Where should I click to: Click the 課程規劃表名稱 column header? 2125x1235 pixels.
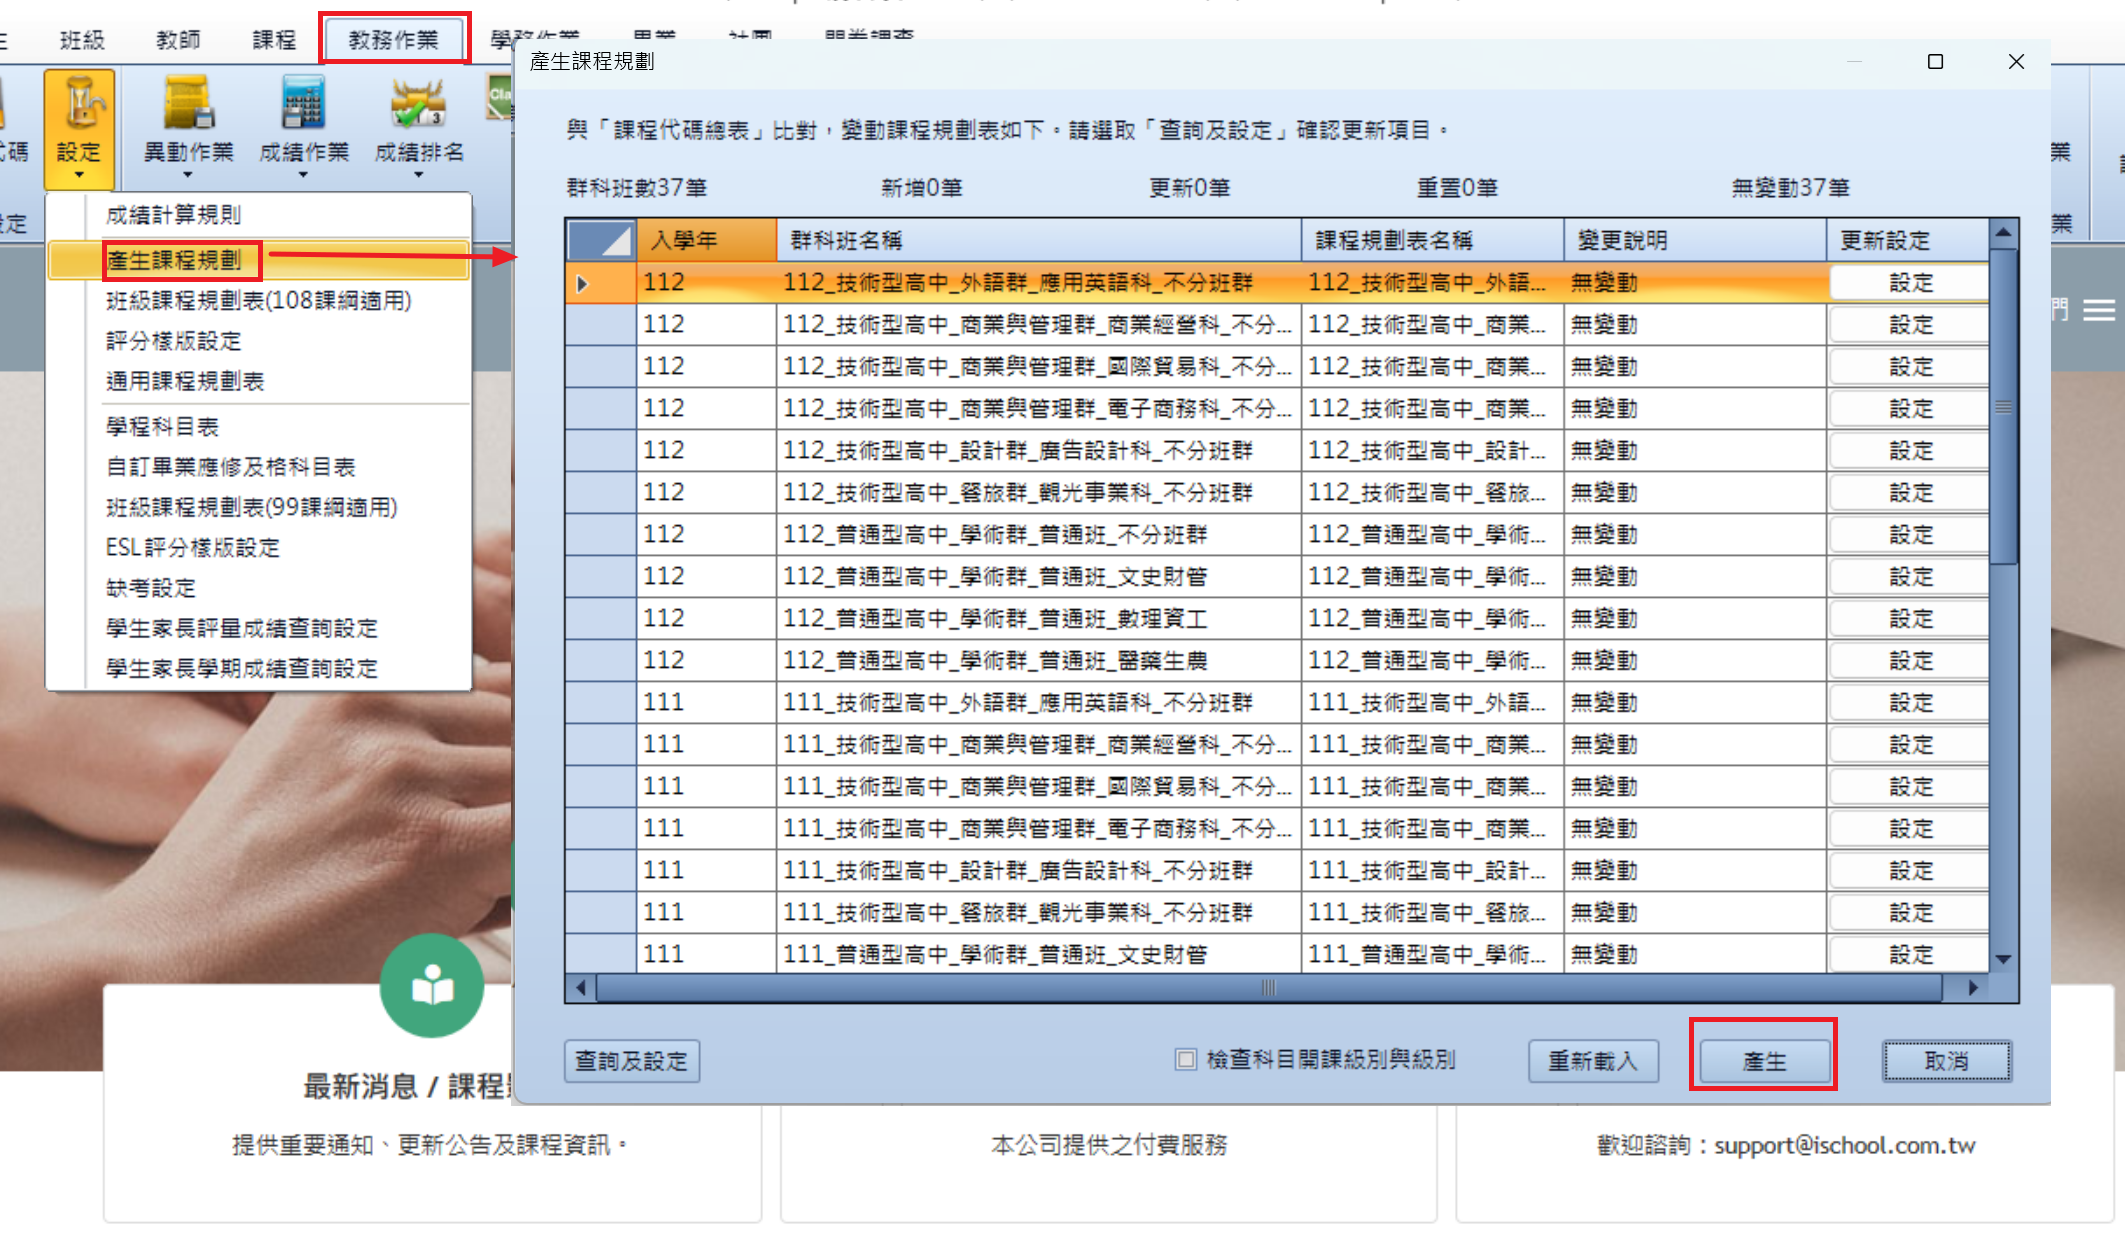tap(1433, 240)
